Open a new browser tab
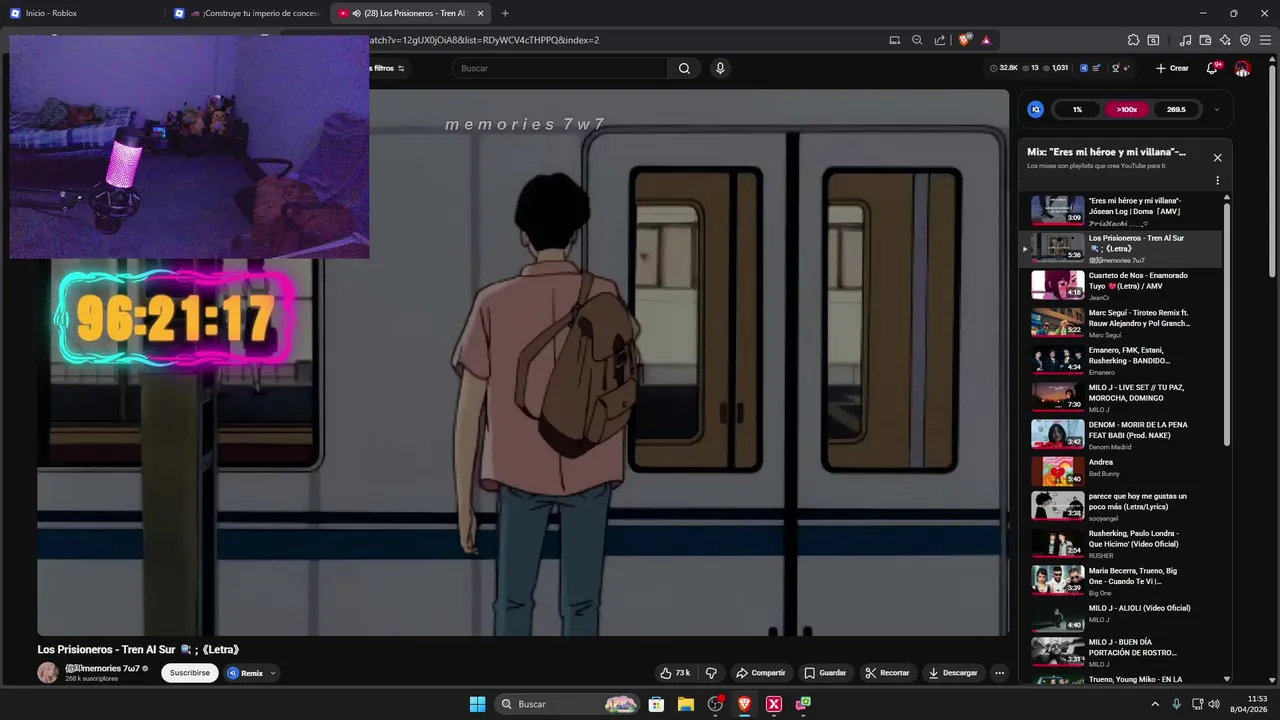This screenshot has height=720, width=1280. coord(505,13)
